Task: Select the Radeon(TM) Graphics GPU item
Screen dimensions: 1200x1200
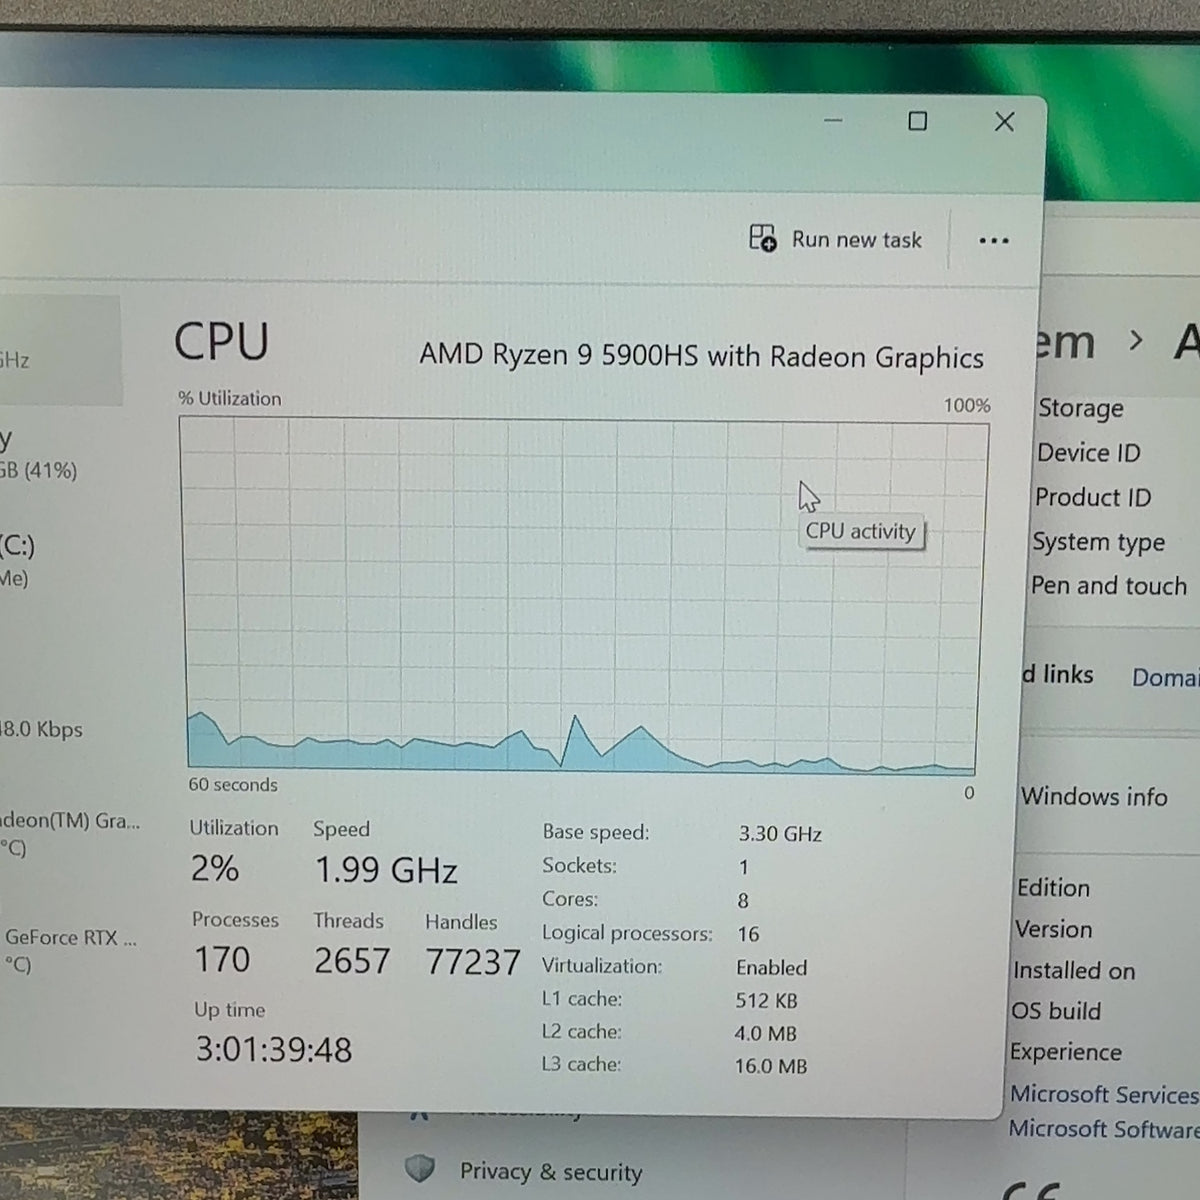Action: pos(68,834)
